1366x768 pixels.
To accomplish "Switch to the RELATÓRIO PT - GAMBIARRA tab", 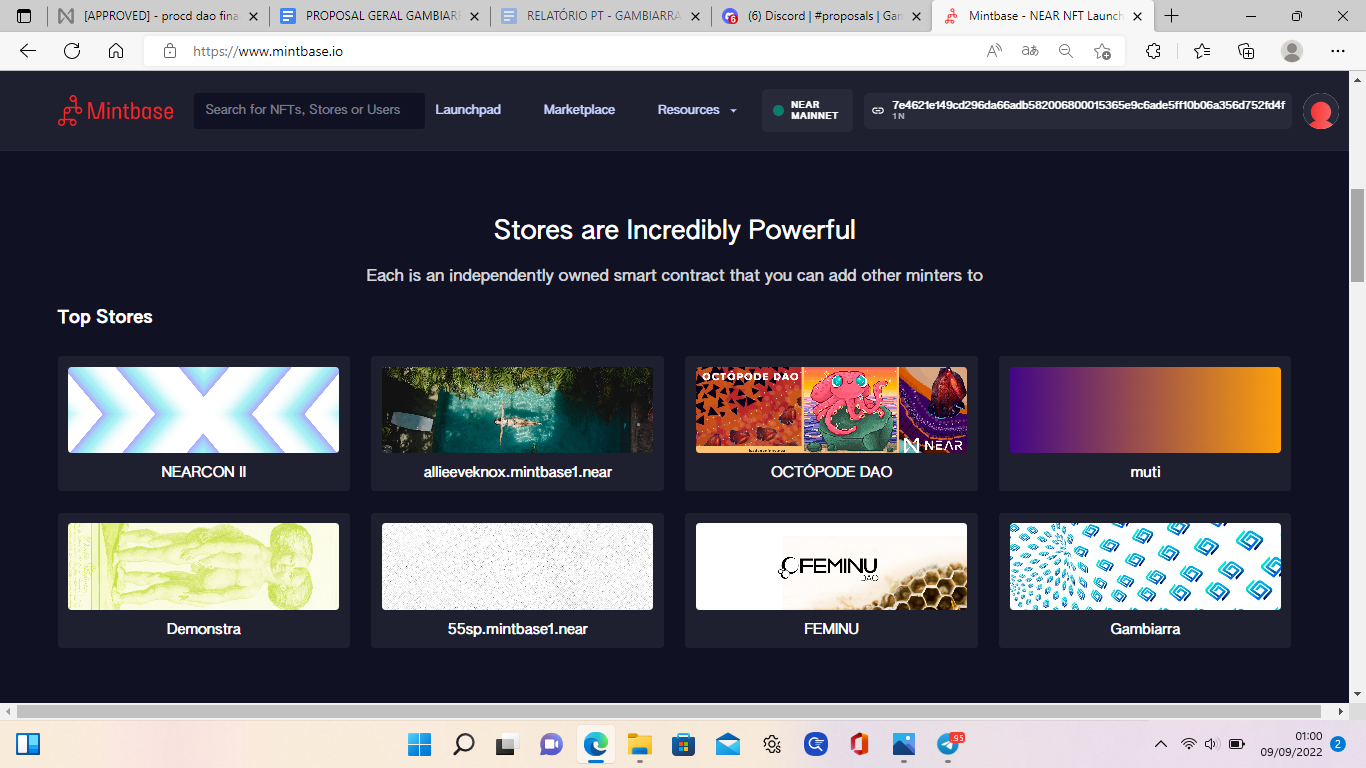I will coord(600,16).
